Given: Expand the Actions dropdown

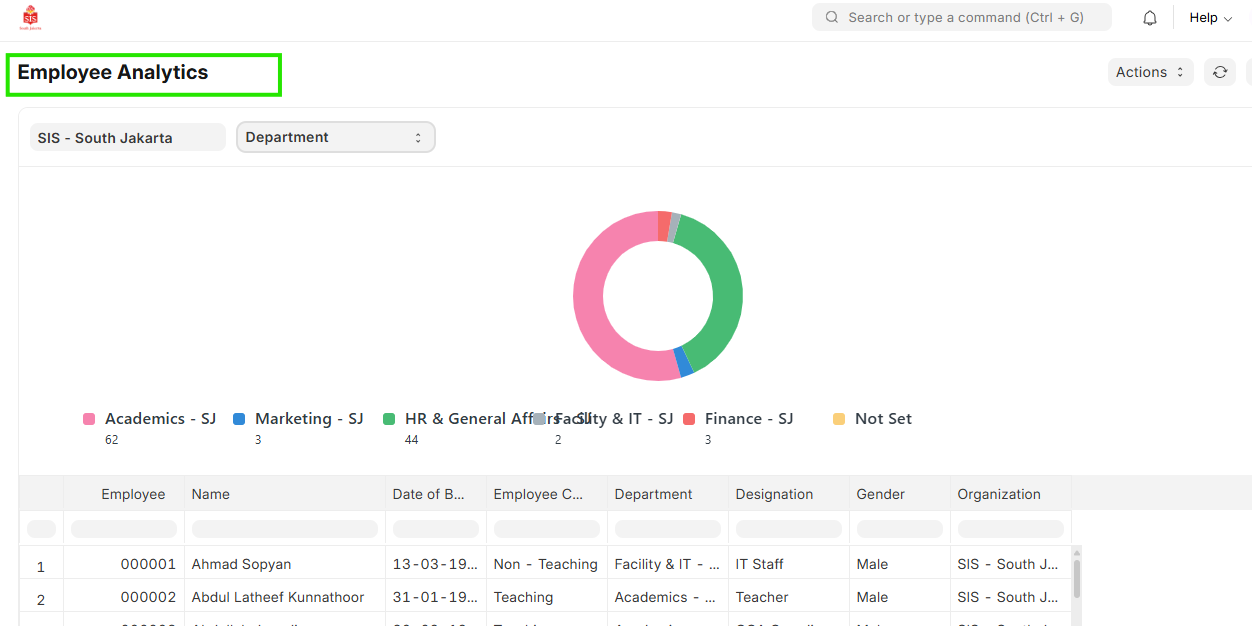Looking at the screenshot, I should [1150, 72].
